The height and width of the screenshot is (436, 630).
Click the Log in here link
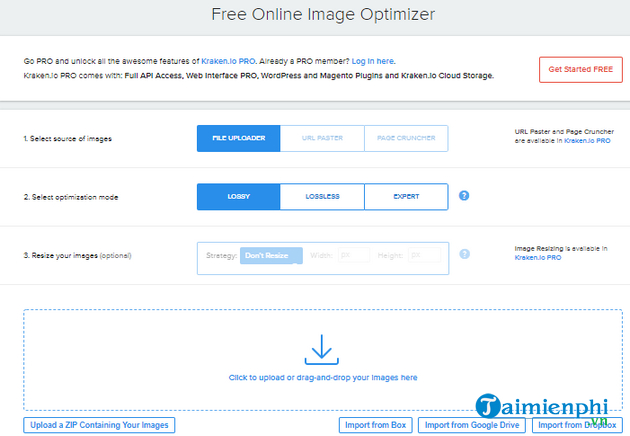tap(373, 61)
